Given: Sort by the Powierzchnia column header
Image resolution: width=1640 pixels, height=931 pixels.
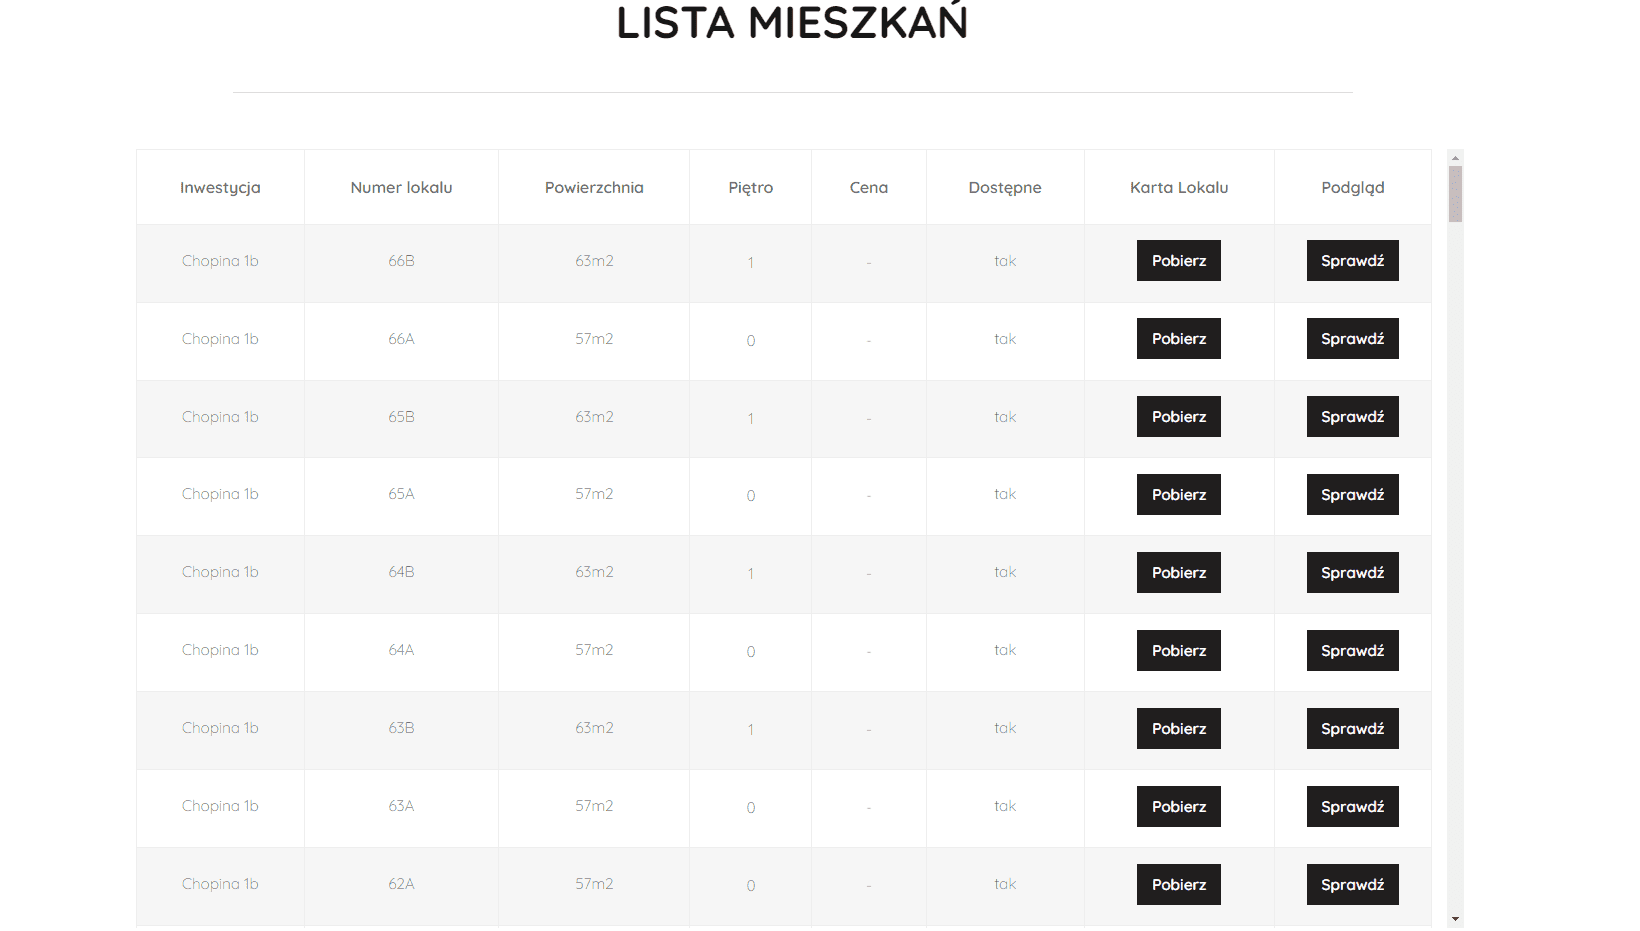Looking at the screenshot, I should coord(594,188).
